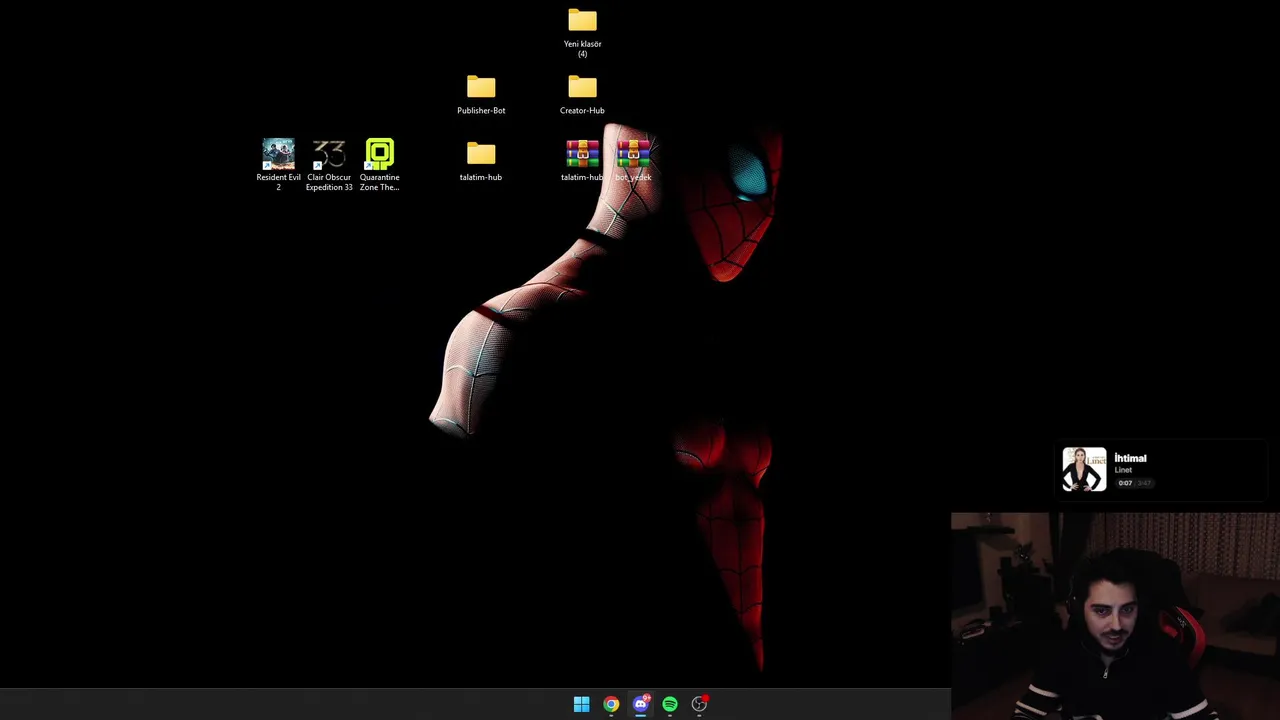Open the Windows Start menu
Image resolution: width=1280 pixels, height=720 pixels.
(x=582, y=704)
